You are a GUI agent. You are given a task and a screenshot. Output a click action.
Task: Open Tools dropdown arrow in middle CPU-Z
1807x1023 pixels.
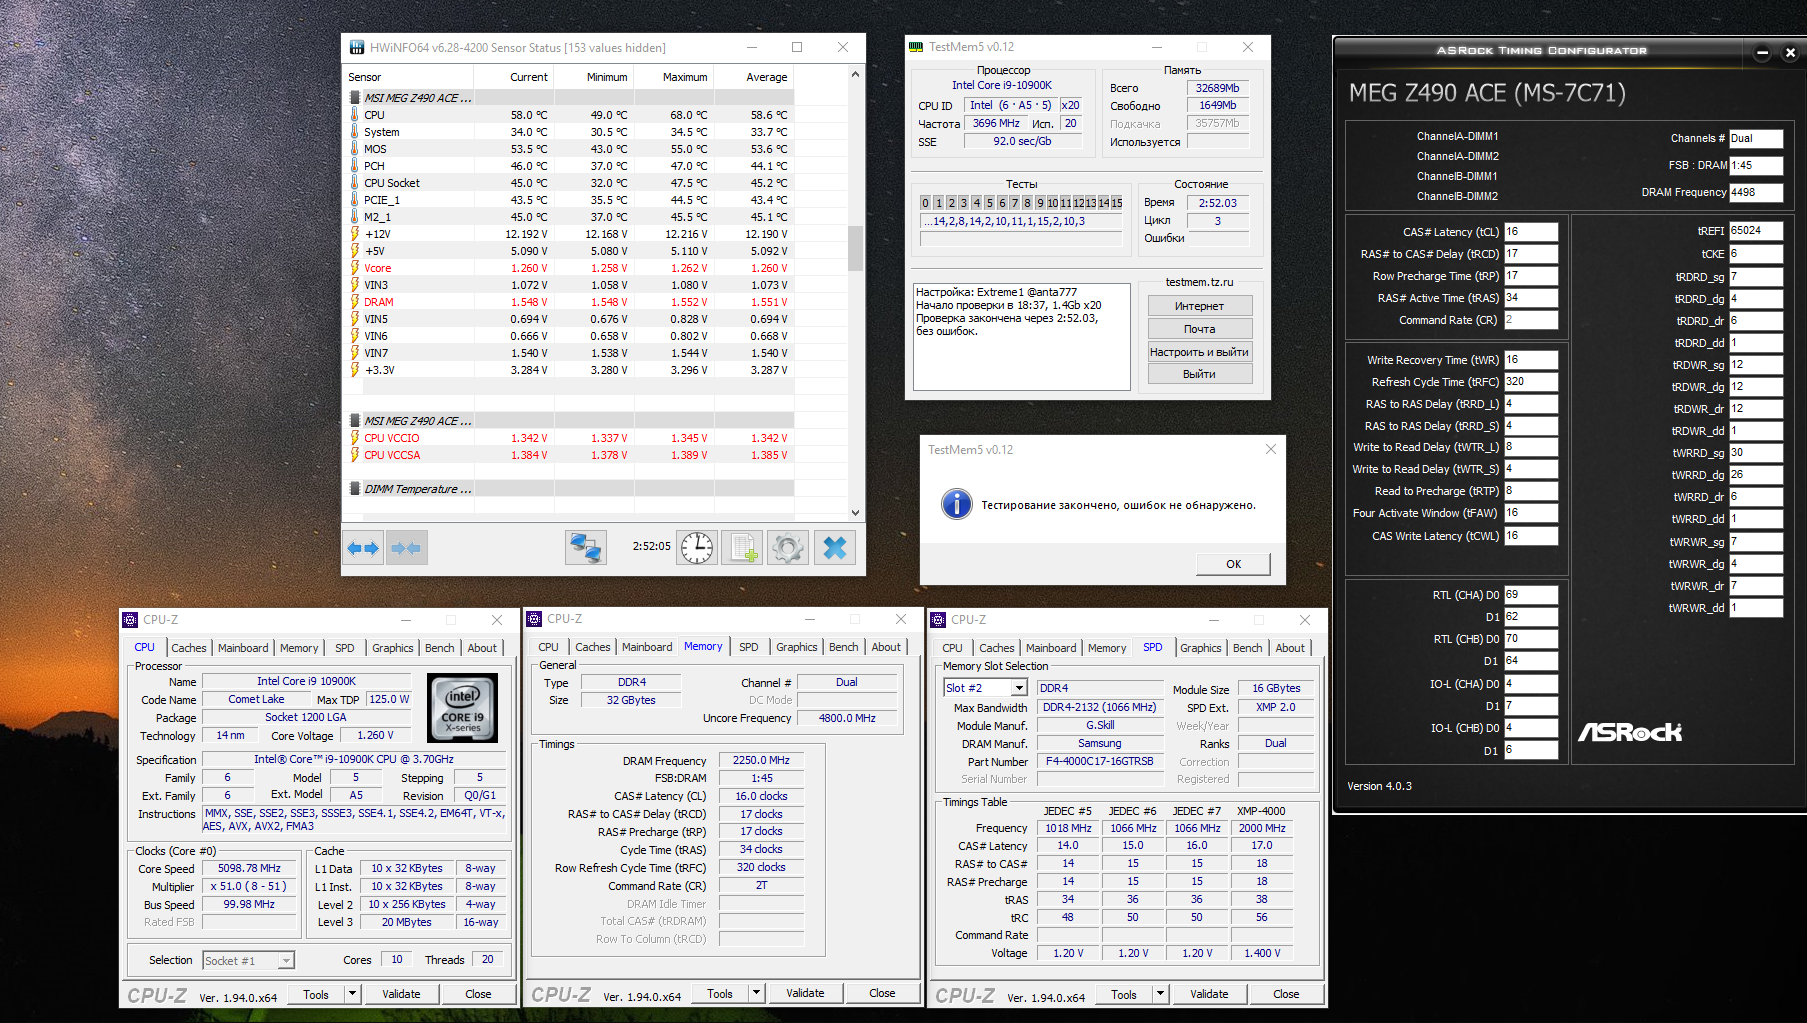point(756,993)
